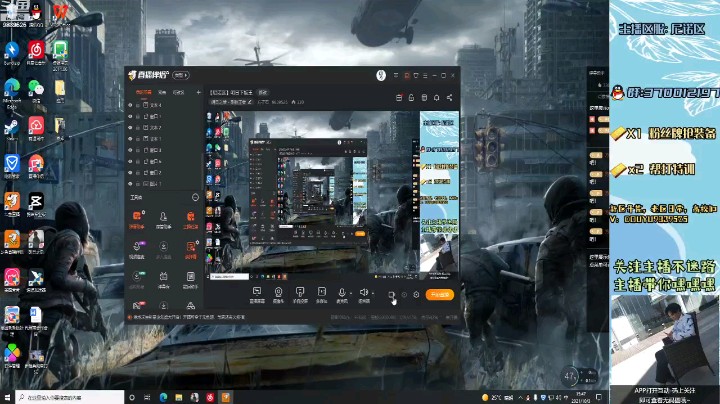Open the mode pill beside the app logo
The image size is (720, 404).
tap(181, 75)
